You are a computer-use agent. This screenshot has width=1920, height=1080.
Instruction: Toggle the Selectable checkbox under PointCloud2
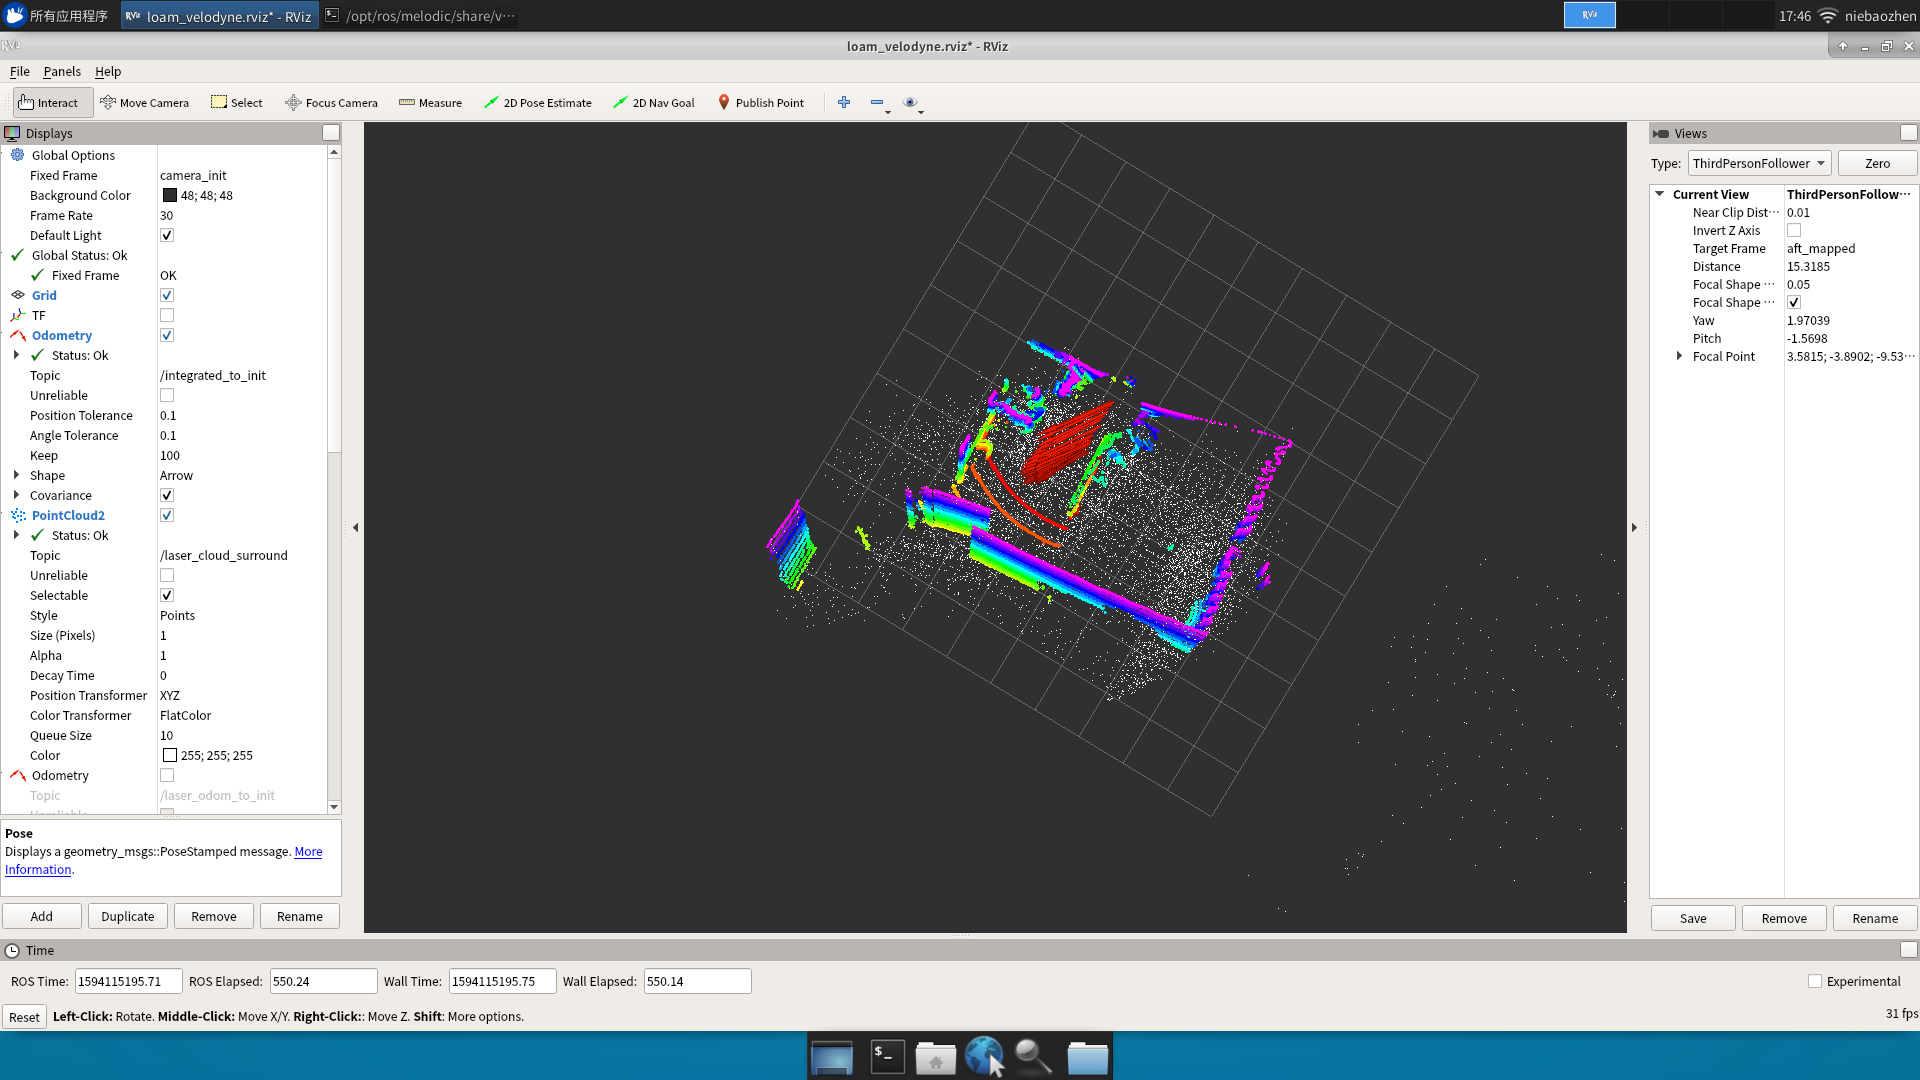[x=166, y=595]
